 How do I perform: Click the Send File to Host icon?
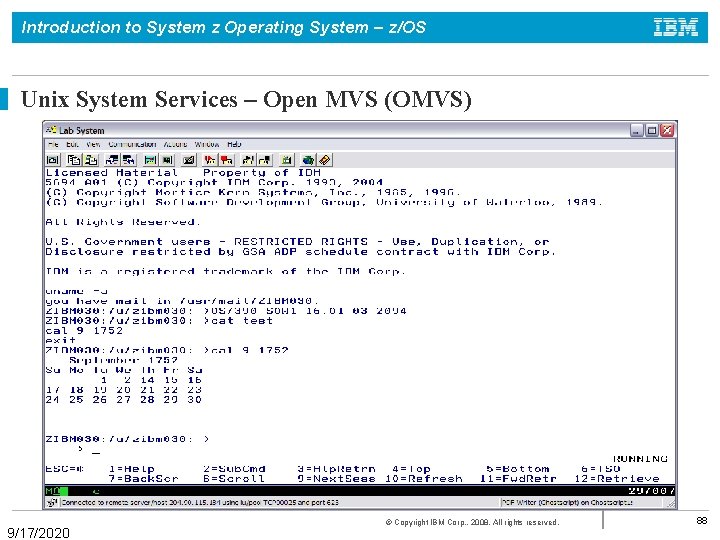pyautogui.click(x=112, y=160)
